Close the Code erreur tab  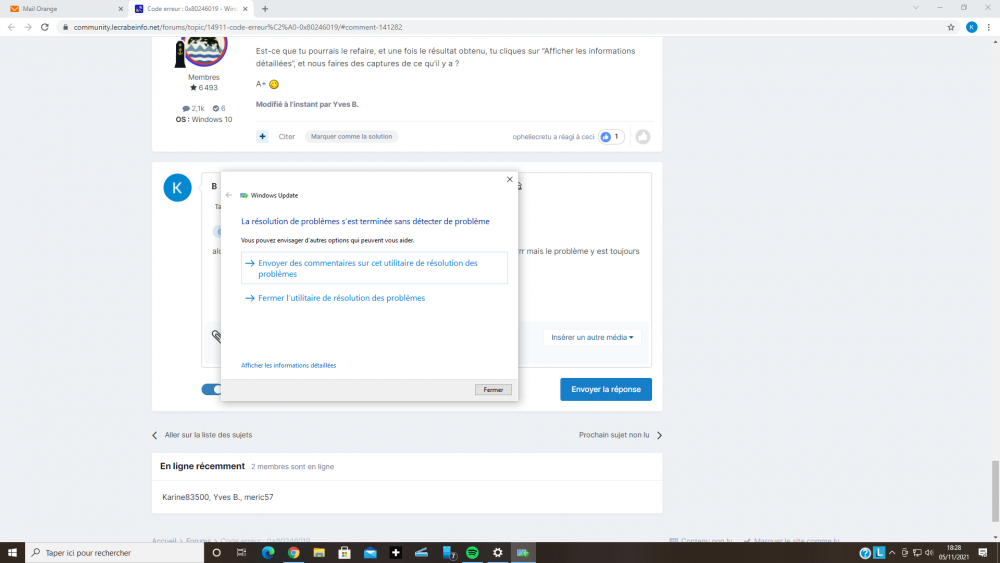pos(245,9)
